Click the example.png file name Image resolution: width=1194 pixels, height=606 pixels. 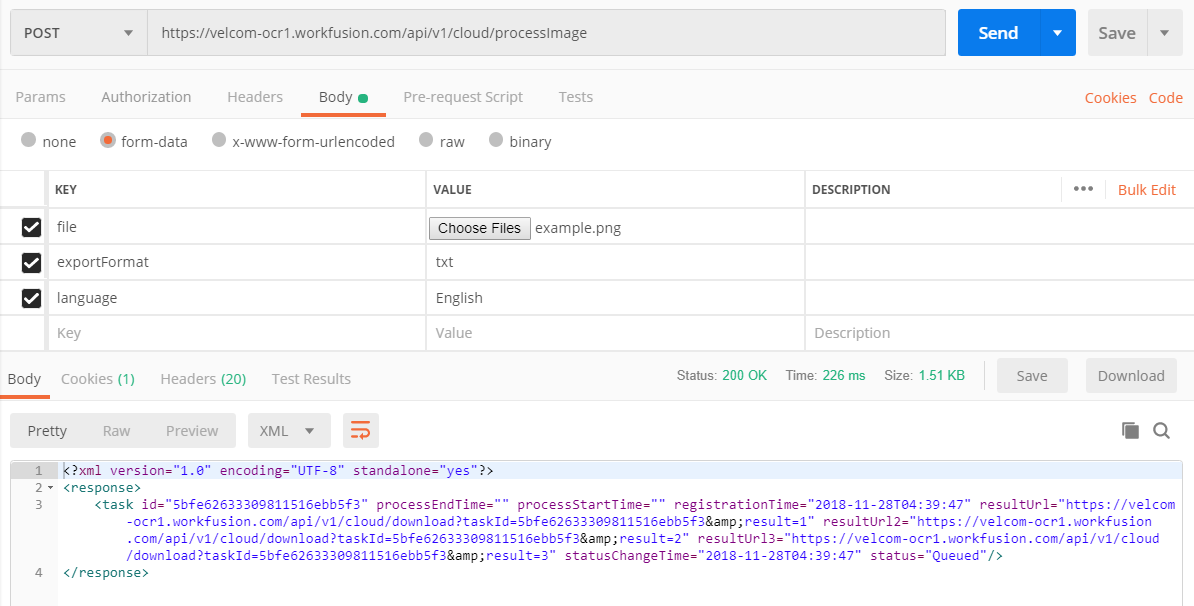578,228
